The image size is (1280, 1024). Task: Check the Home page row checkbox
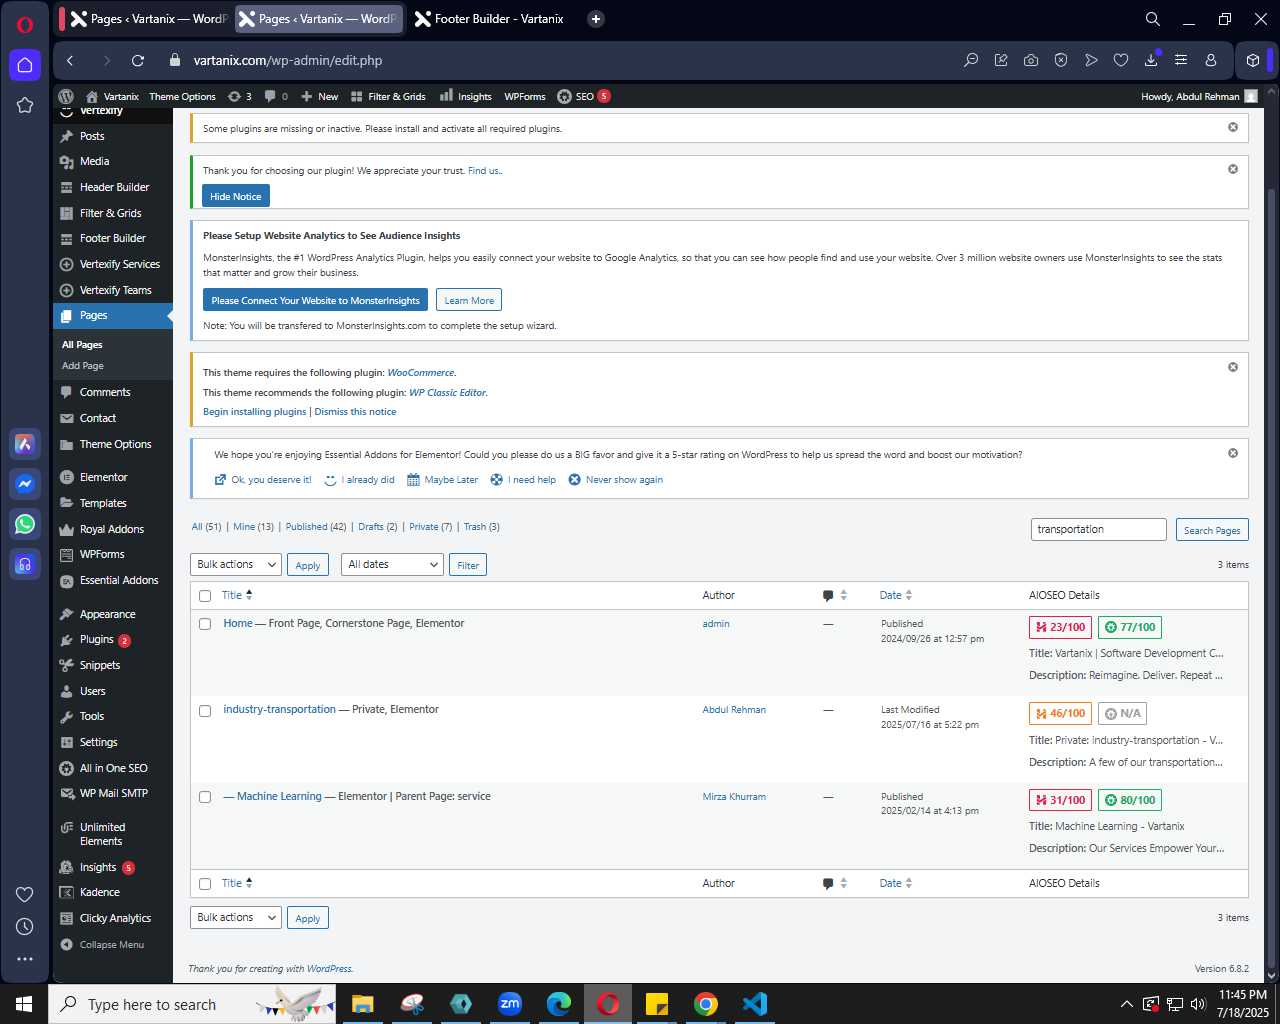(x=205, y=624)
